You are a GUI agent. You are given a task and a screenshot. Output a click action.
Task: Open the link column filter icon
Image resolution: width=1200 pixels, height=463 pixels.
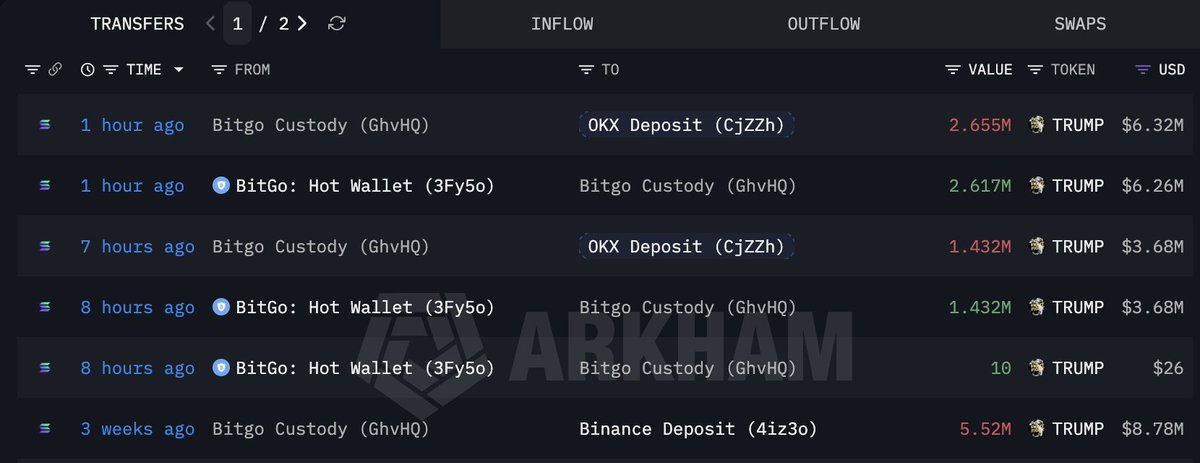[x=32, y=70]
